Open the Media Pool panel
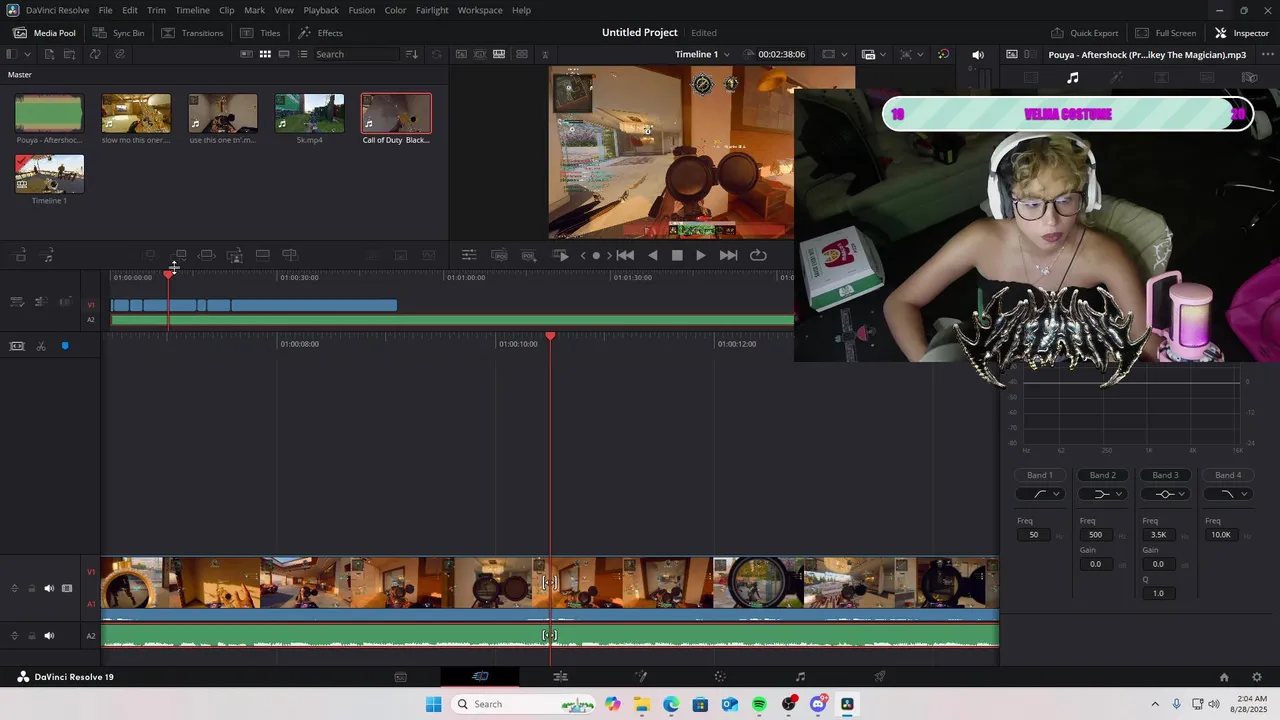This screenshot has width=1280, height=720. click(x=45, y=33)
